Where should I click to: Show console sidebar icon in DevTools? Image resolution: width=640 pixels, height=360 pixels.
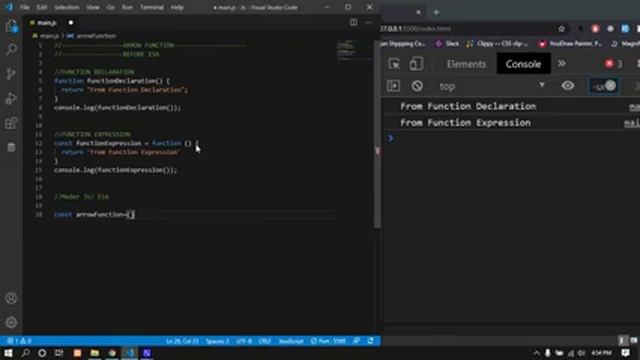[393, 86]
